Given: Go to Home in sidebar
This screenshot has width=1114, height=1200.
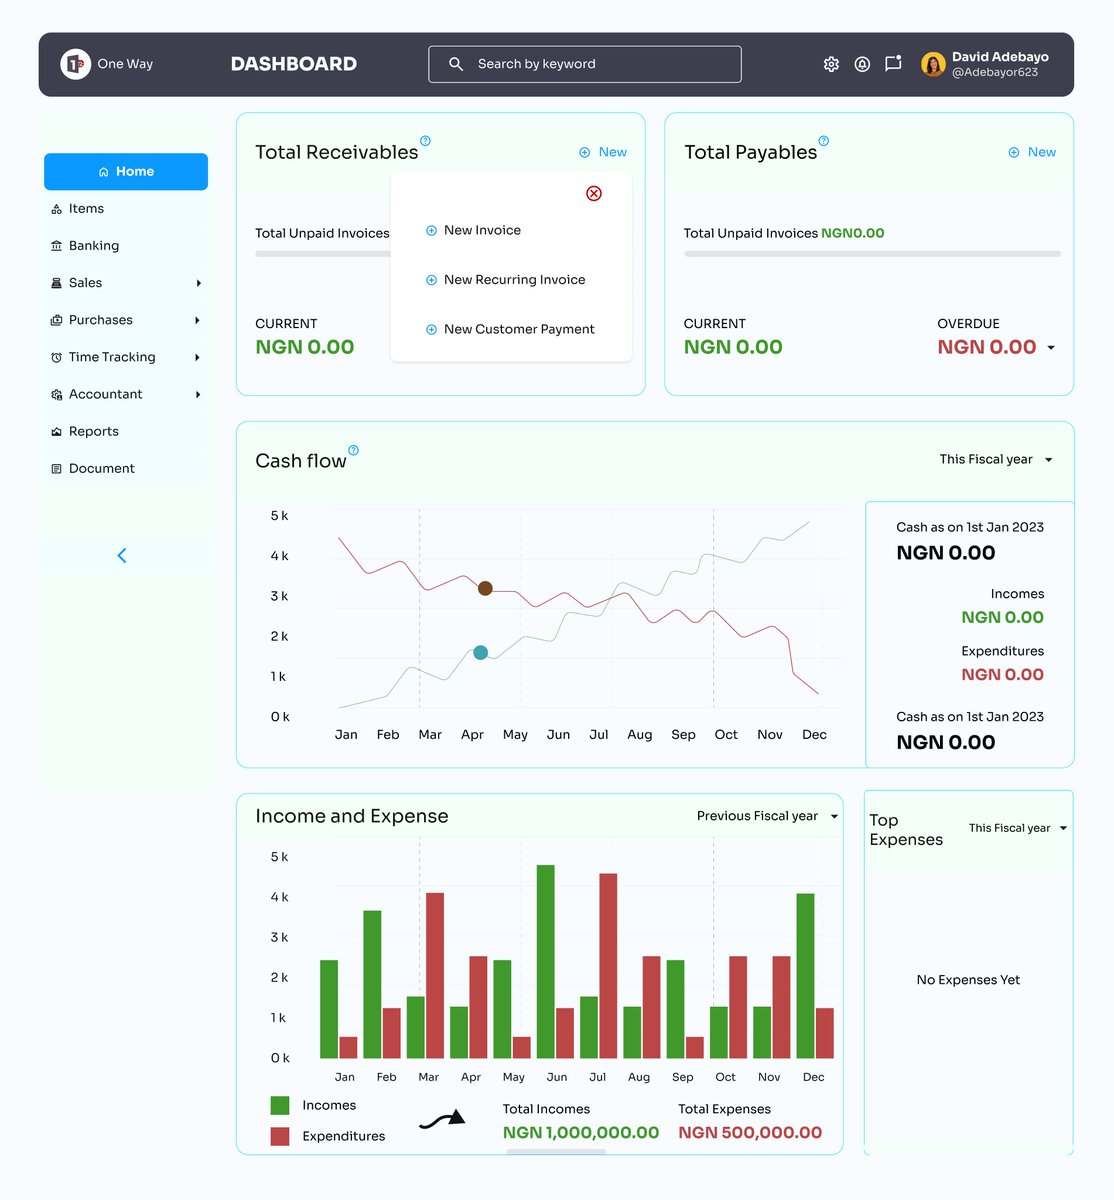Looking at the screenshot, I should coord(126,171).
